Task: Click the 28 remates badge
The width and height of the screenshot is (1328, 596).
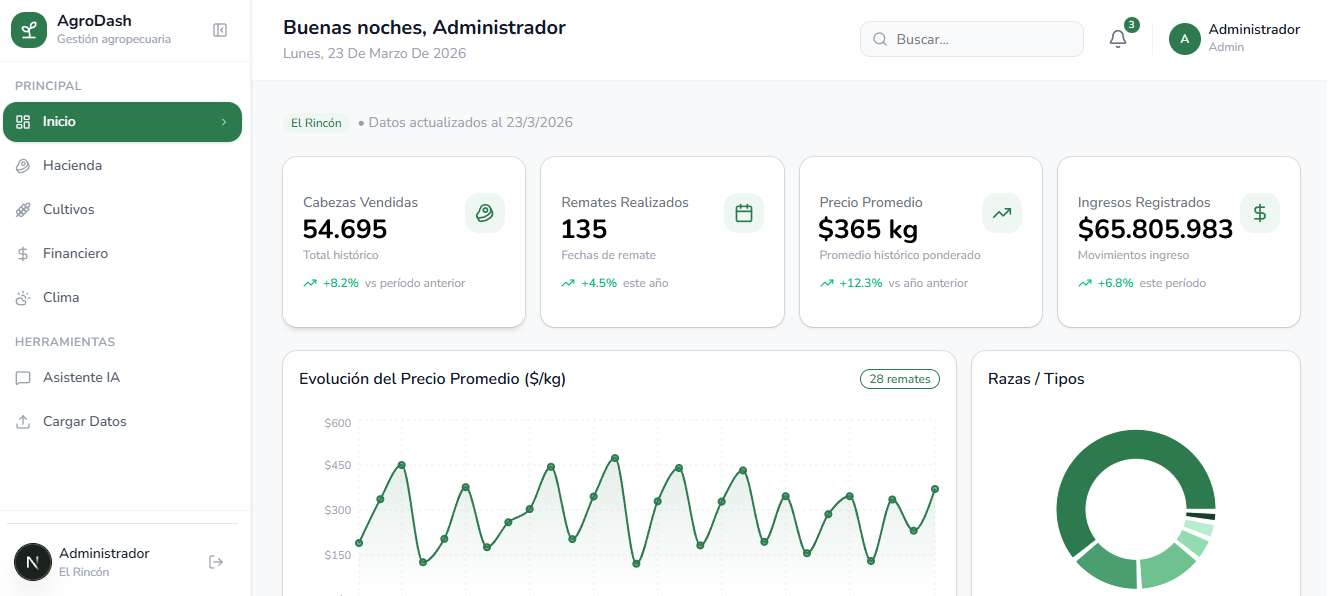Action: (x=899, y=379)
